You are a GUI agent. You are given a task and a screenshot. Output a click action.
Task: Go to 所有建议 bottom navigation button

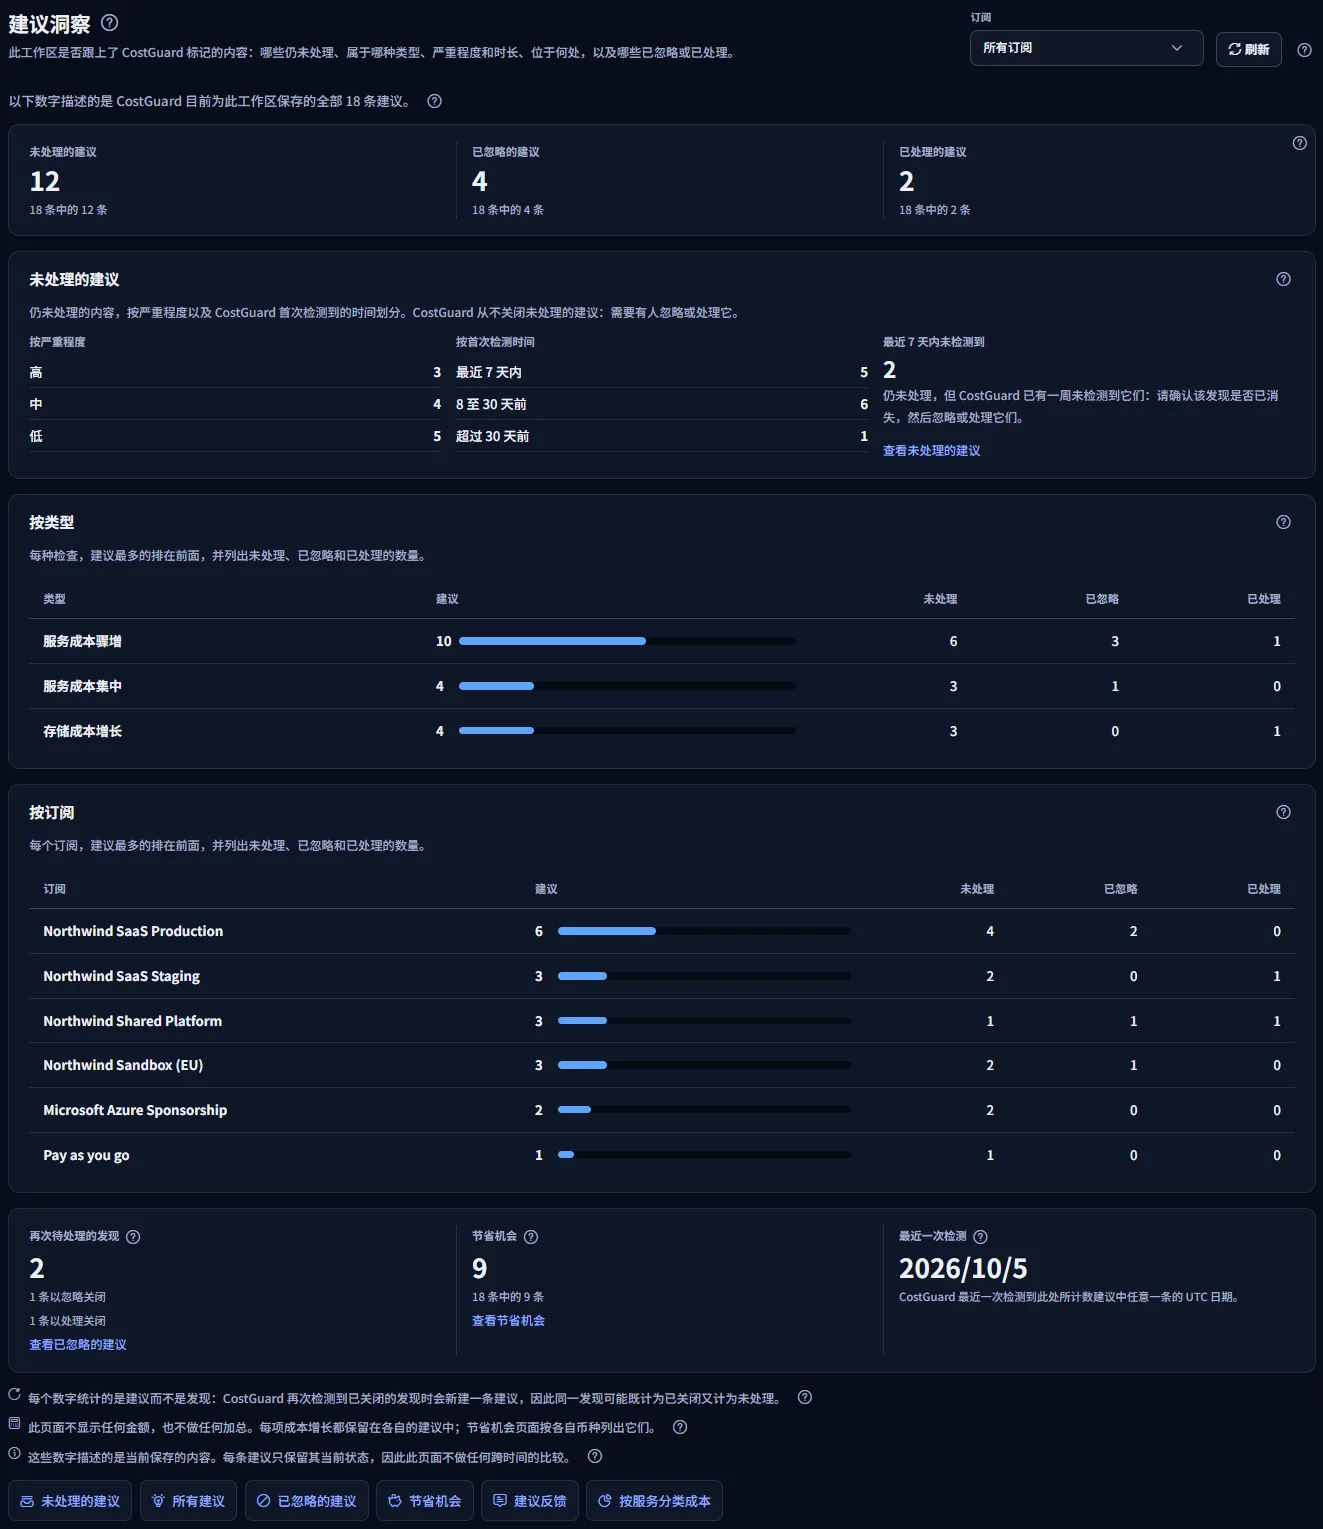point(188,1501)
